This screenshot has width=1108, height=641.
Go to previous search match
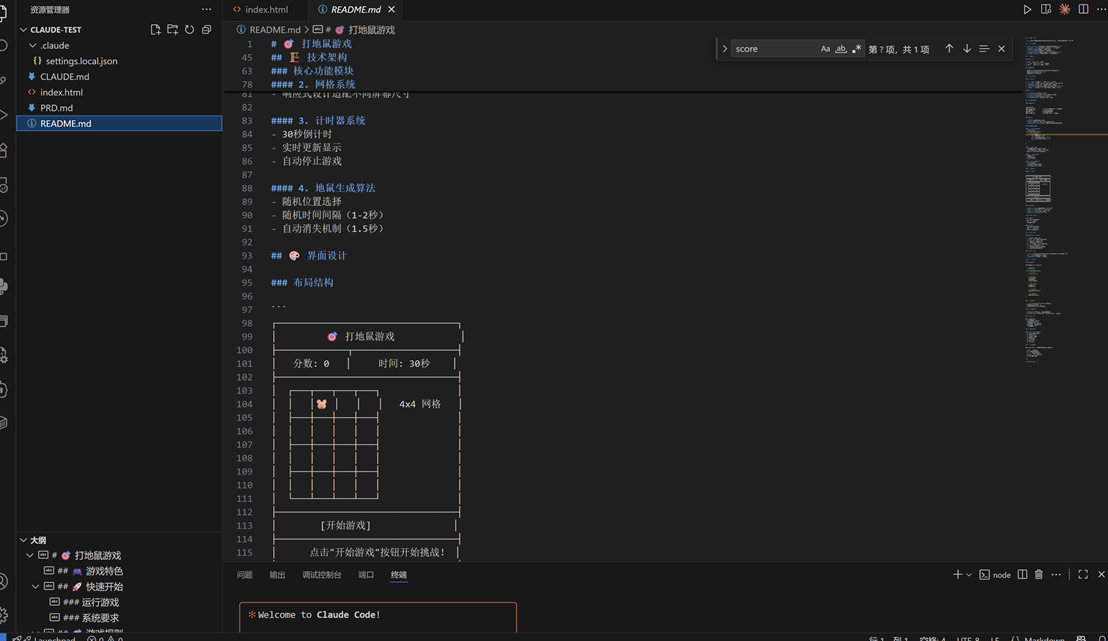pos(949,49)
